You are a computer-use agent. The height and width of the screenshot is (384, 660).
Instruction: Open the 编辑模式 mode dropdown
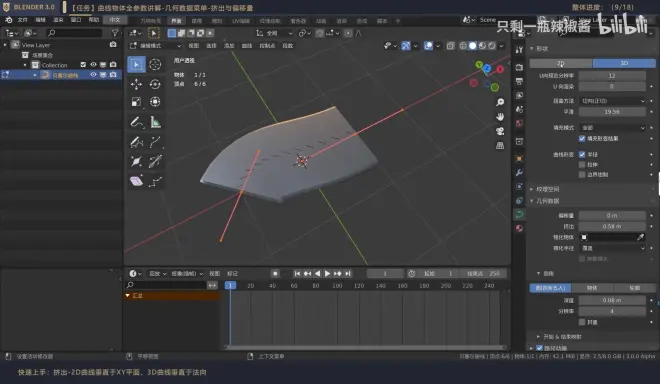click(155, 45)
